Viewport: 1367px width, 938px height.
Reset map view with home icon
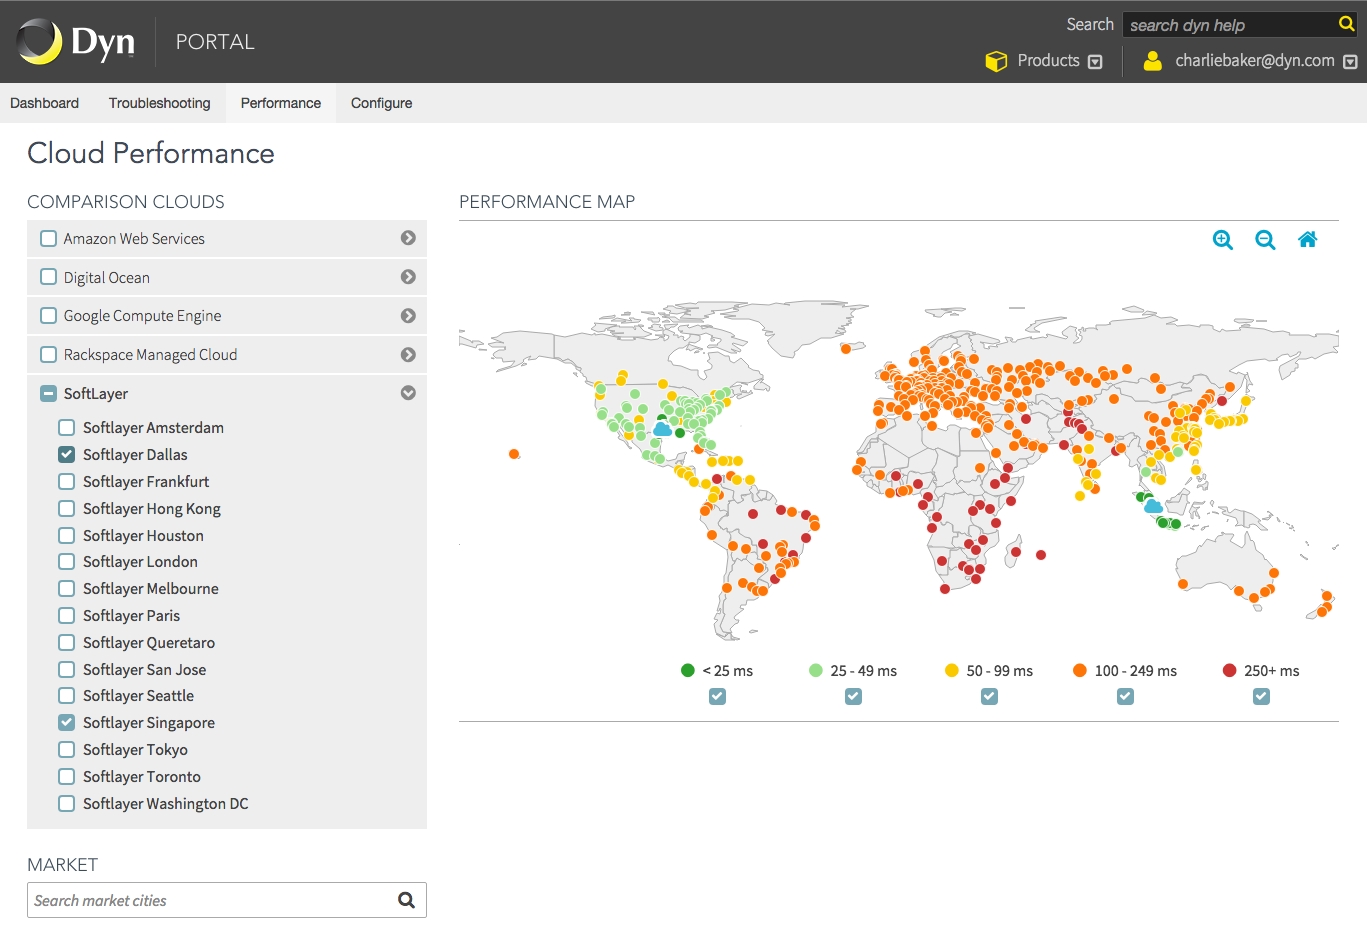(x=1307, y=240)
